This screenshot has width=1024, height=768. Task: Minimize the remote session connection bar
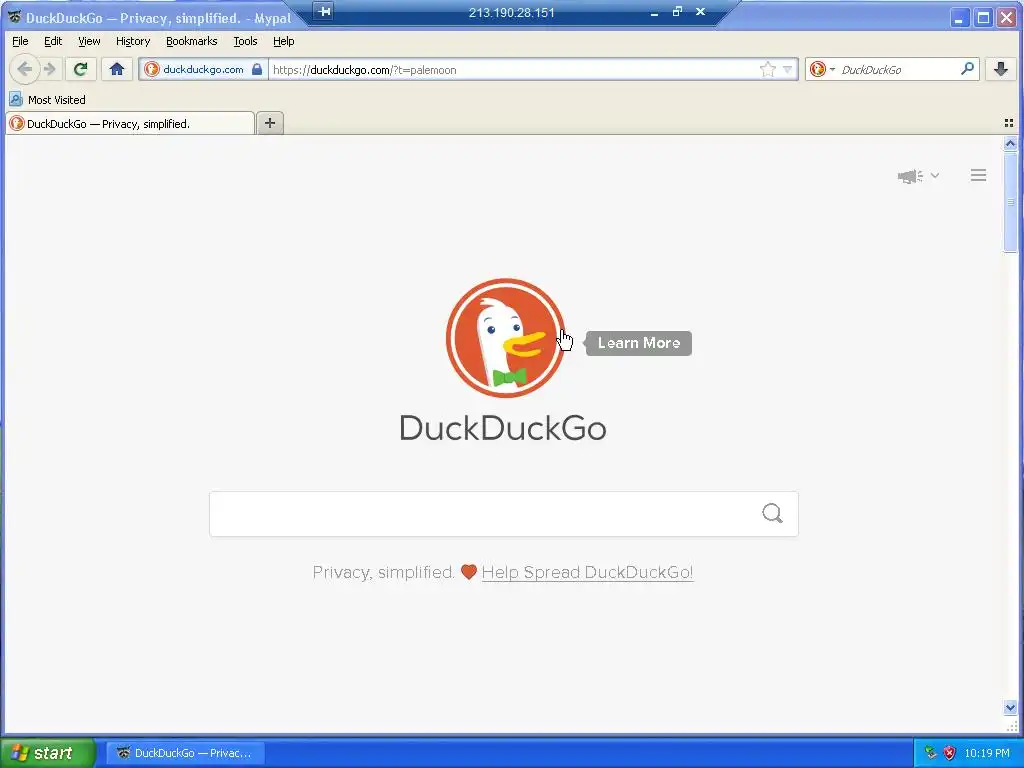coord(654,12)
